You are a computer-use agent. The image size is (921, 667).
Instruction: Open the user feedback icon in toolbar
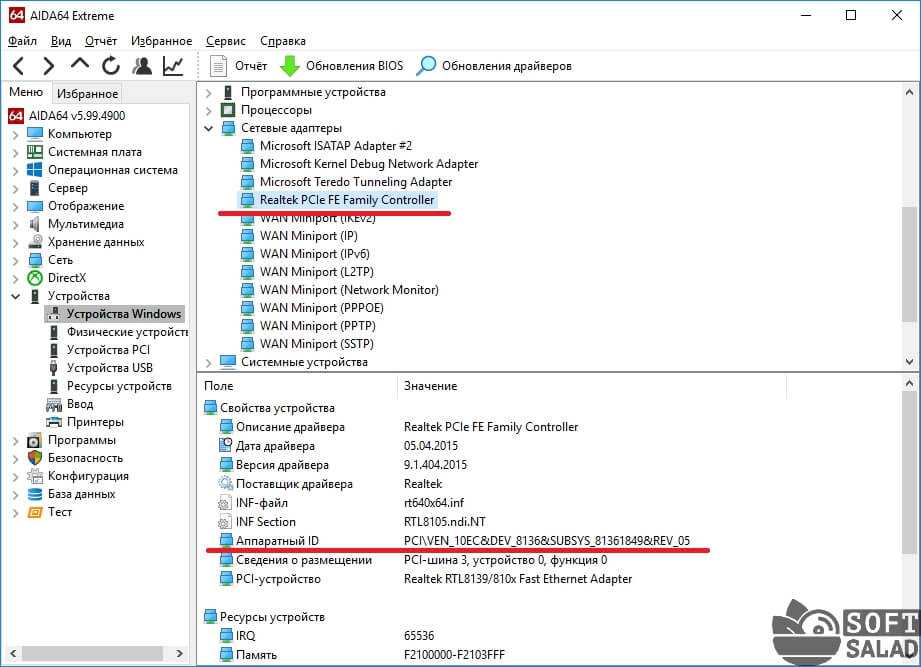click(142, 66)
